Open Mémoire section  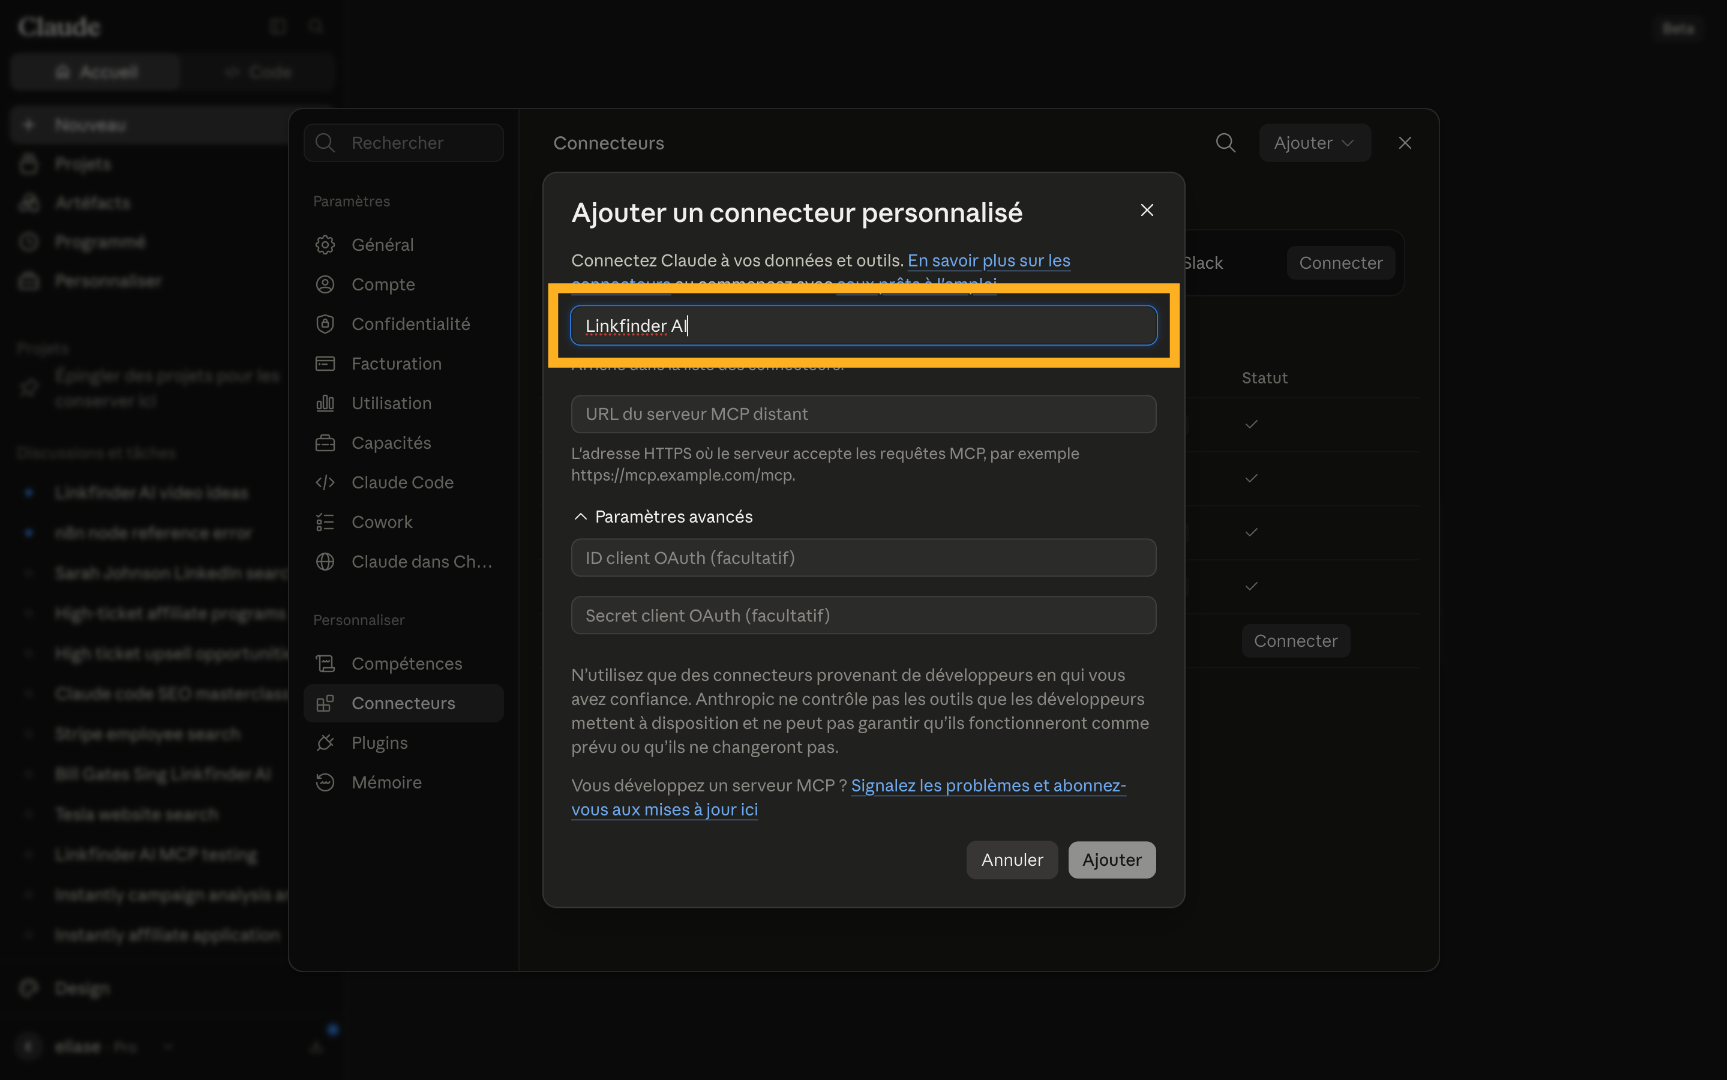[x=403, y=782]
